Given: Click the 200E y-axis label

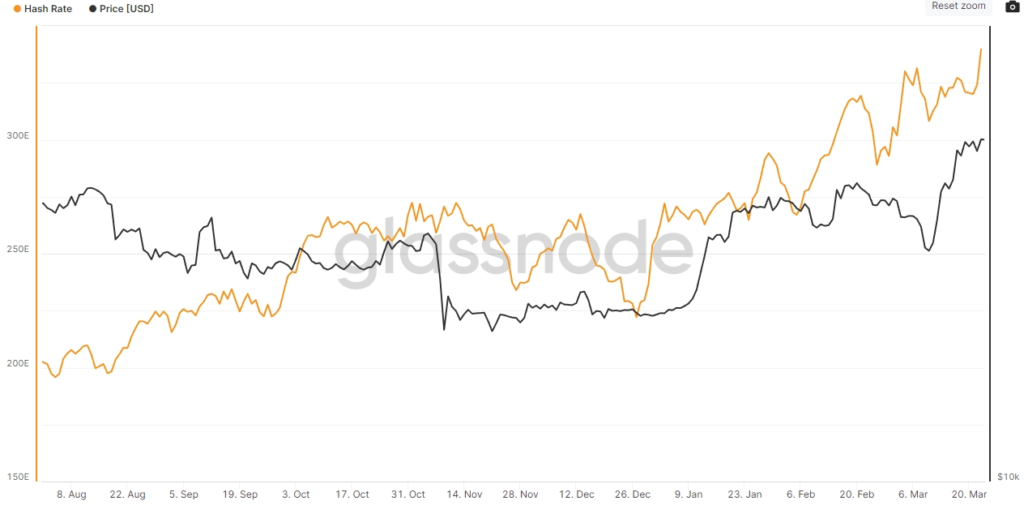Looking at the screenshot, I should click(x=18, y=364).
